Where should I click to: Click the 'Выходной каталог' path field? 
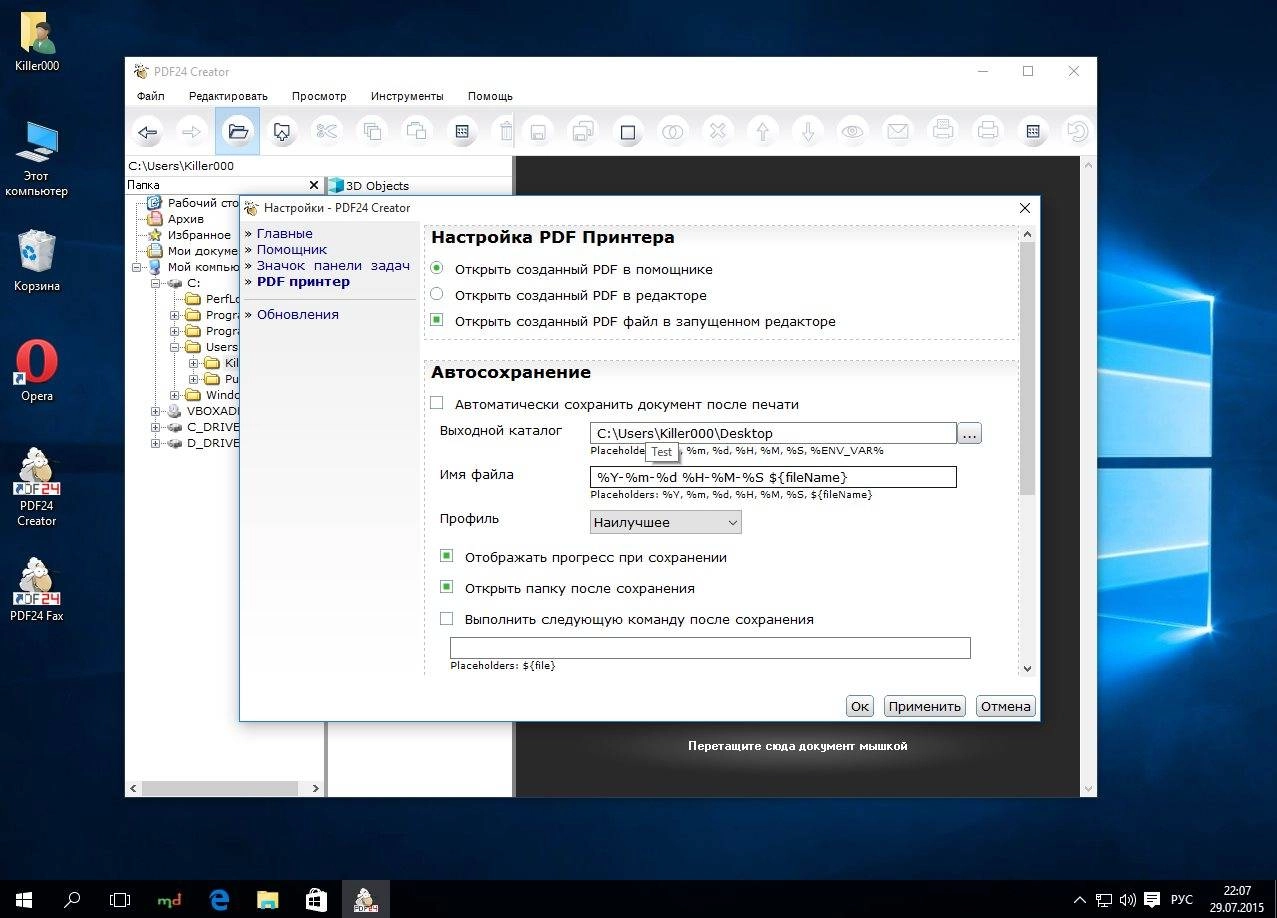[773, 433]
